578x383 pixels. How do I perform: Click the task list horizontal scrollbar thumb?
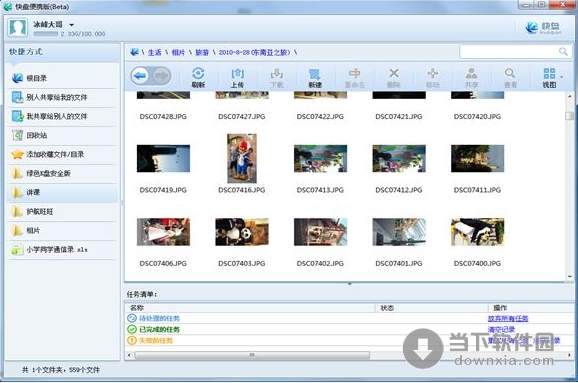[x=252, y=355]
